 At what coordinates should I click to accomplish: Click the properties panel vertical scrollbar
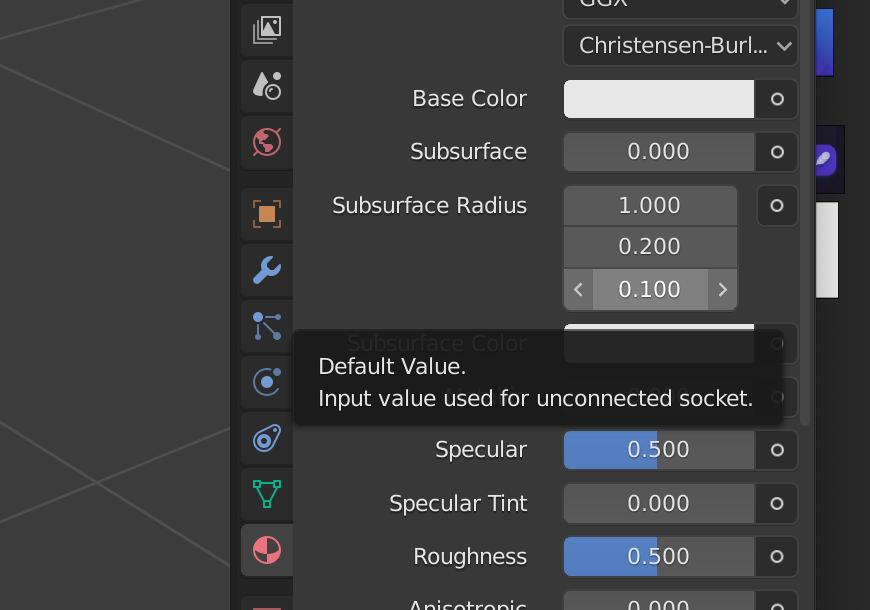[x=805, y=211]
